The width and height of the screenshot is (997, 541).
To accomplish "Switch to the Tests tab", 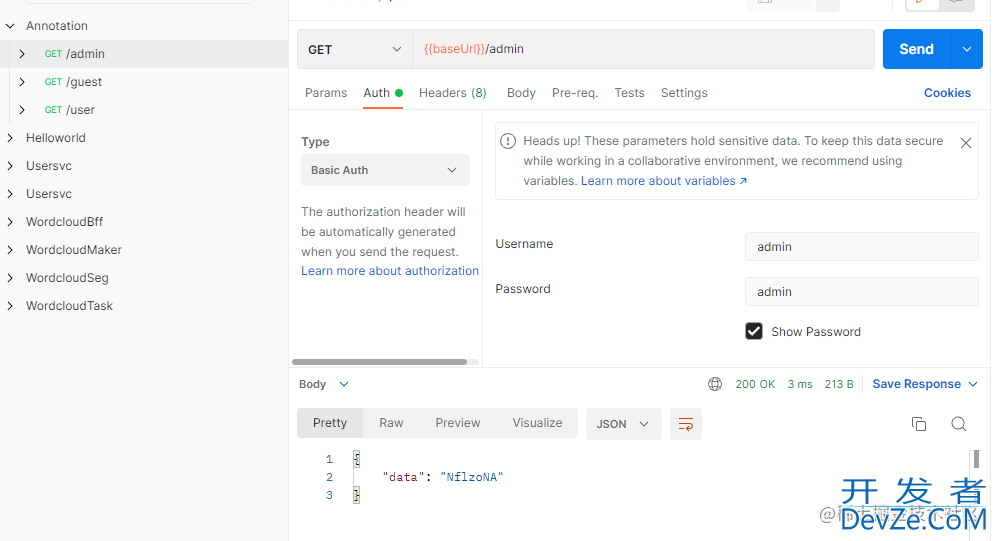I will pos(629,93).
